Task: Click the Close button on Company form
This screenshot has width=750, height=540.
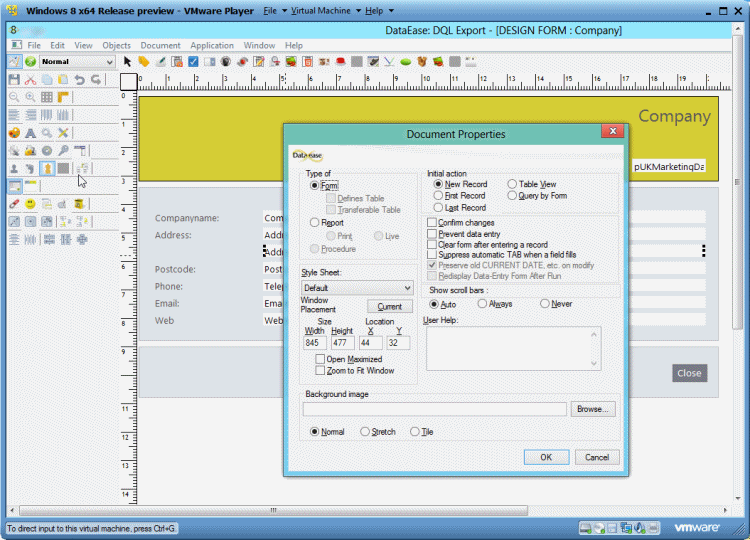Action: tap(689, 373)
